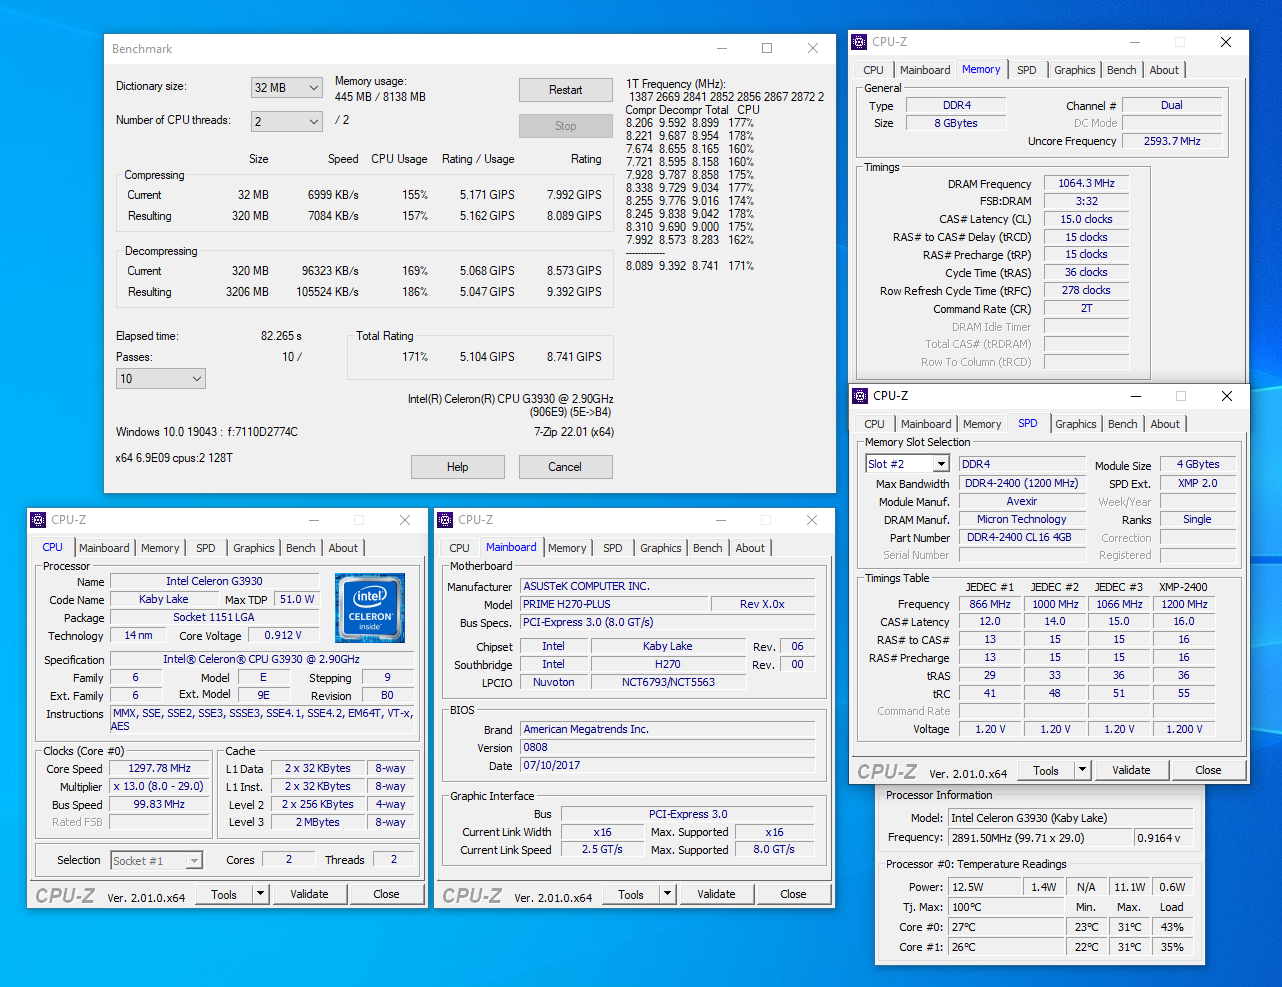
Task: Click Close in the CPU-Z SPD window
Action: tap(1209, 770)
